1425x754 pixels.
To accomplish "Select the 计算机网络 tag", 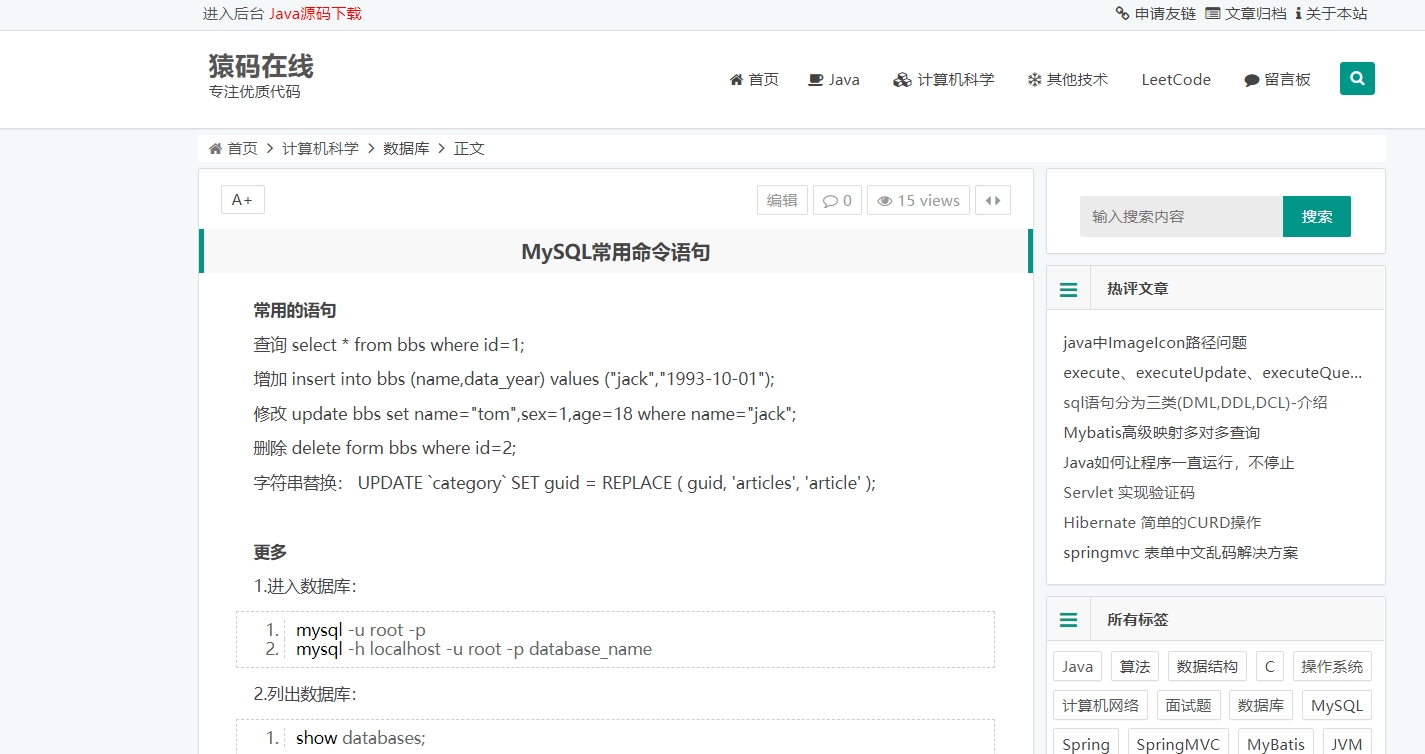I will 1101,705.
